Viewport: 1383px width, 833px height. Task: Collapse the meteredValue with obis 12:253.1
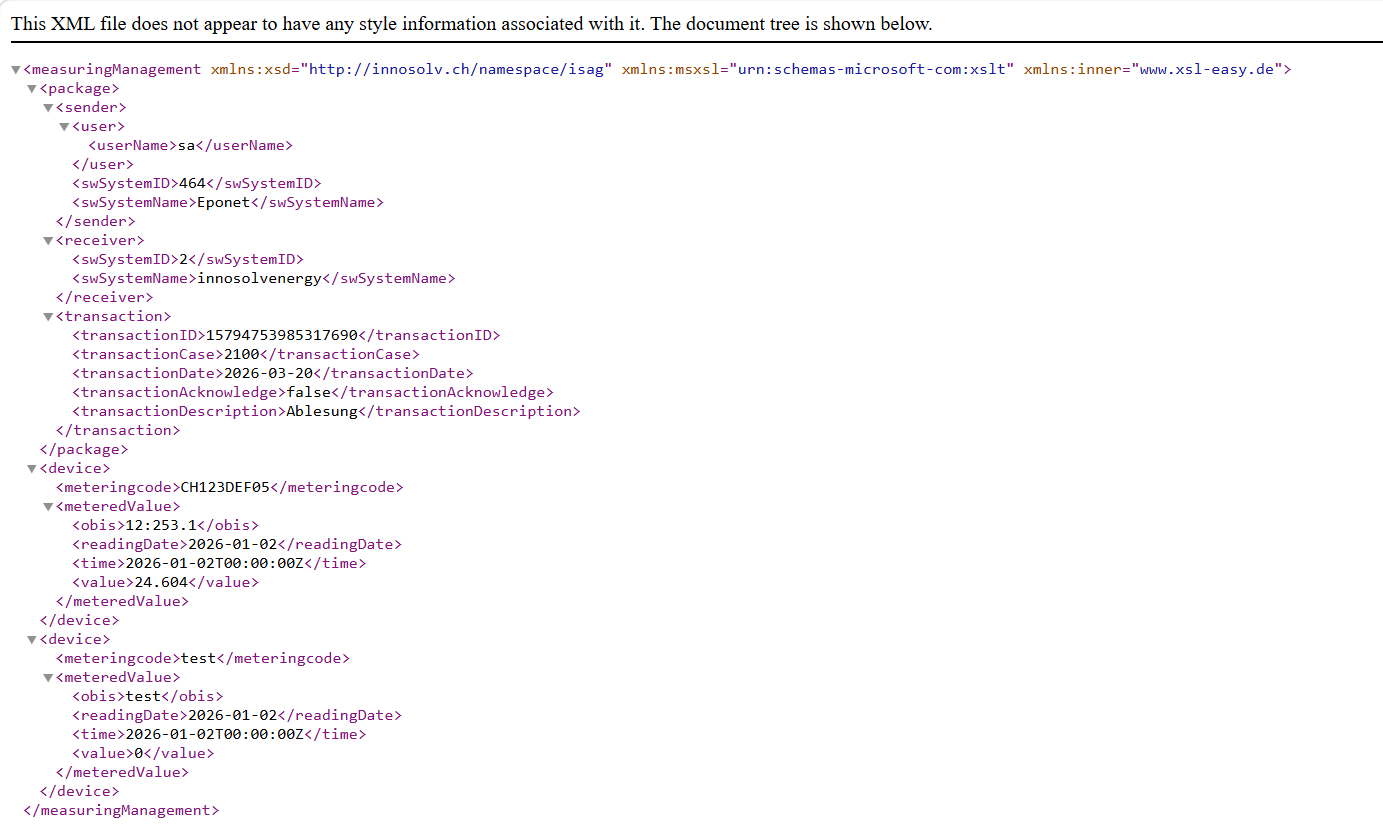(x=47, y=507)
